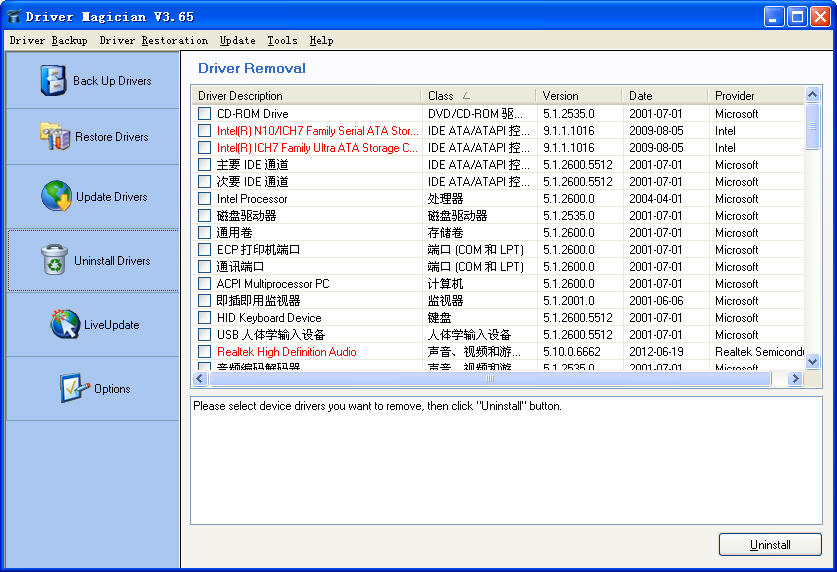Tick the 通讯端口 checkbox

pos(204,266)
